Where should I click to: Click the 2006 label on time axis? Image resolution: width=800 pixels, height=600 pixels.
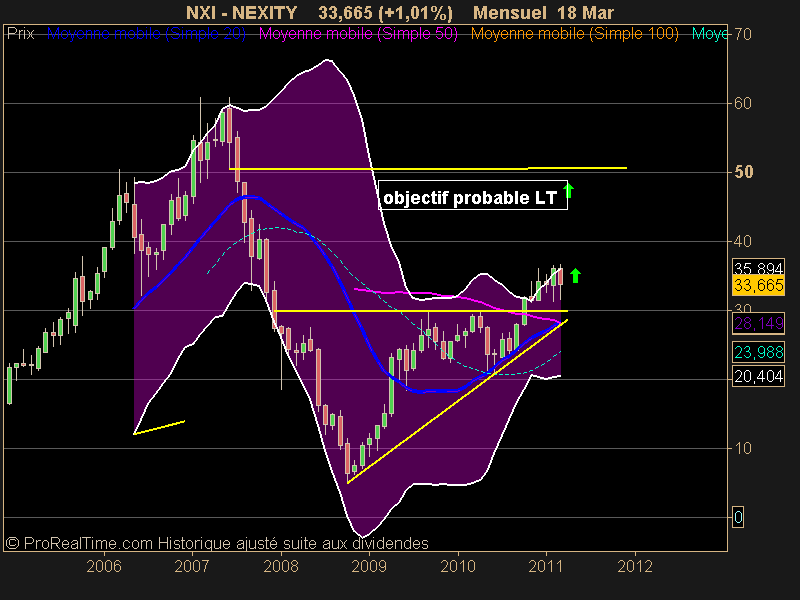point(104,566)
